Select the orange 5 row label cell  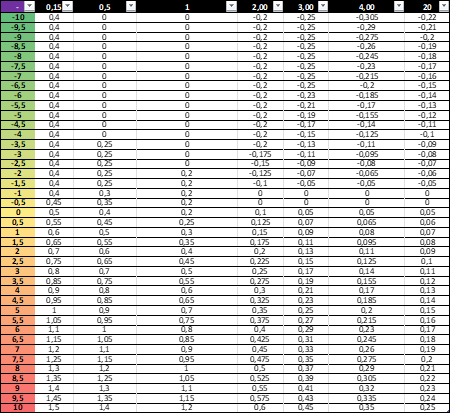[18, 310]
